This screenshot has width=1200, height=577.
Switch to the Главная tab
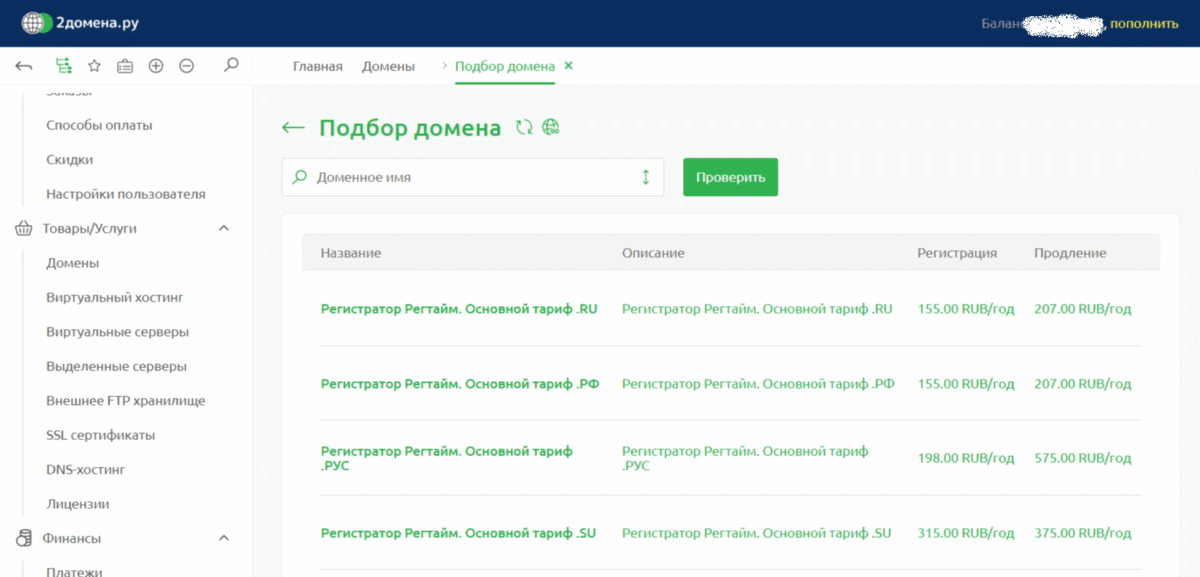(x=318, y=66)
